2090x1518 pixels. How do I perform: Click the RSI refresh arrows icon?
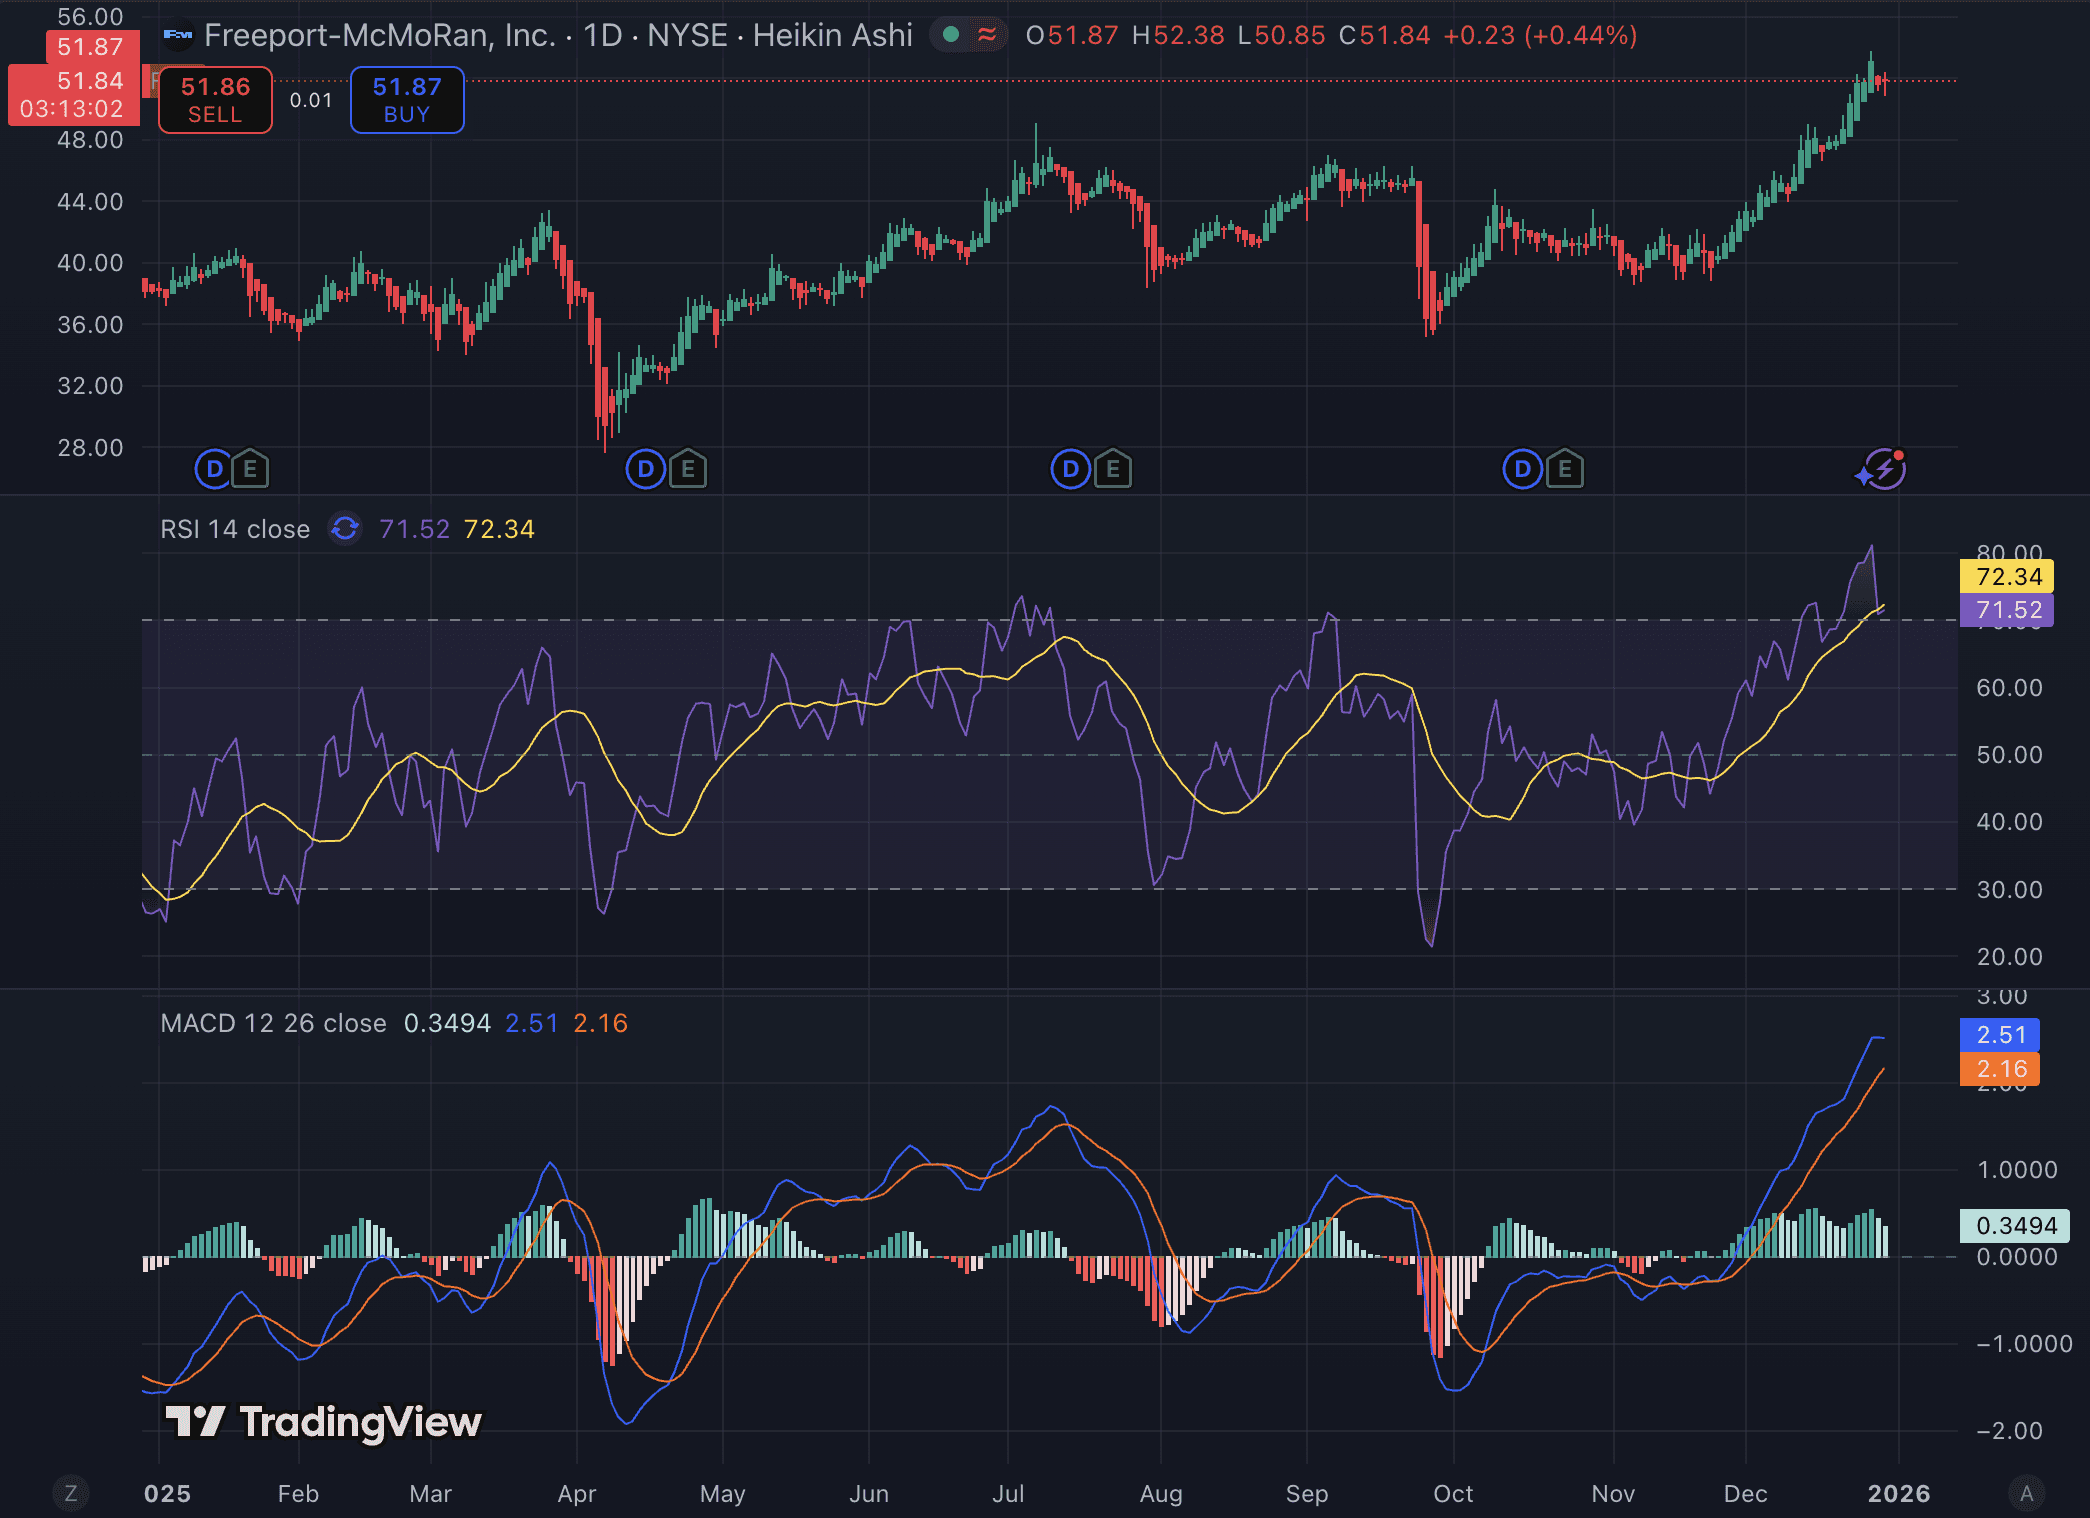click(x=345, y=529)
